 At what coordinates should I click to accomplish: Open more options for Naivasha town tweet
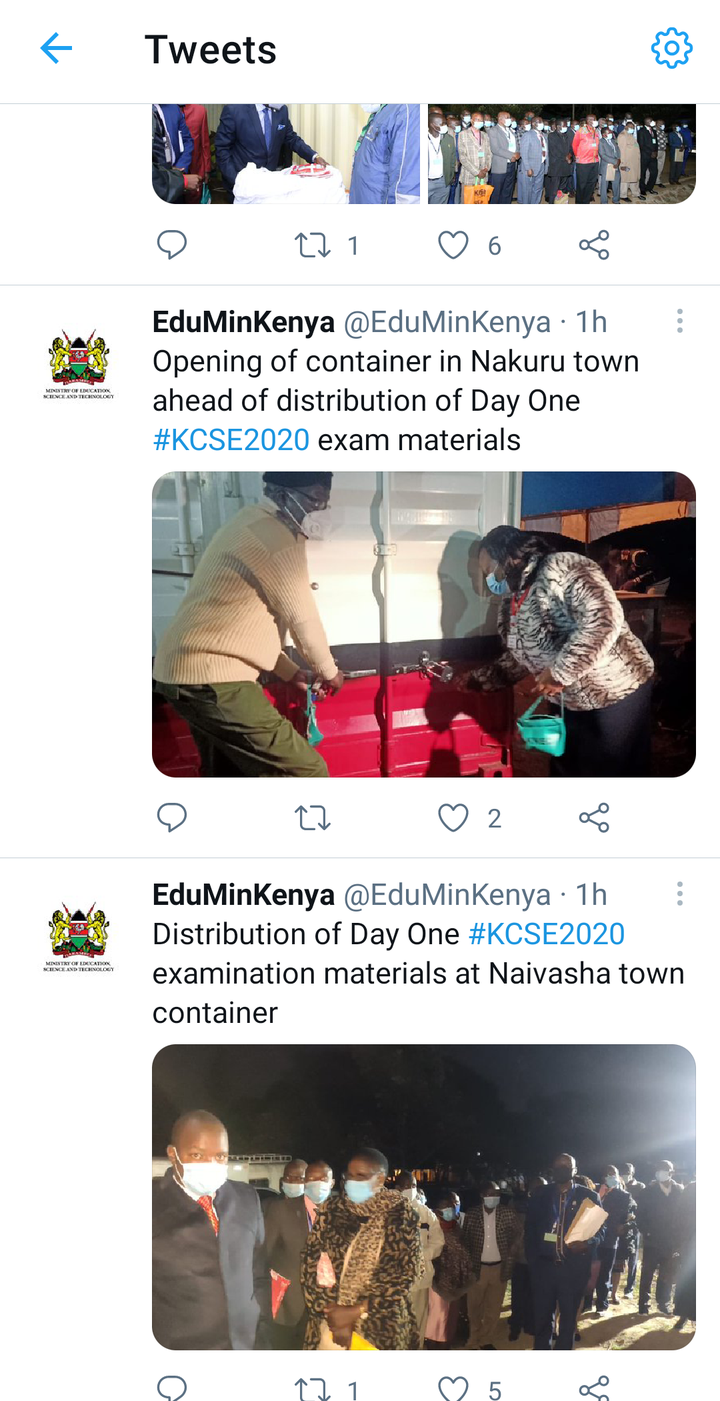point(680,894)
